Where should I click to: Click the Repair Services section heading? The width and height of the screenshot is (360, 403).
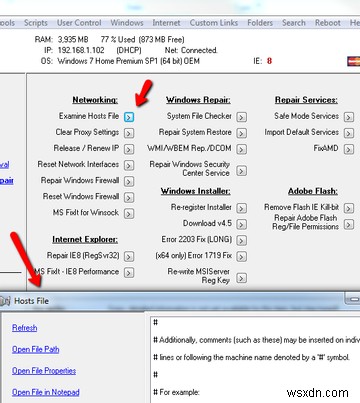pyautogui.click(x=306, y=100)
